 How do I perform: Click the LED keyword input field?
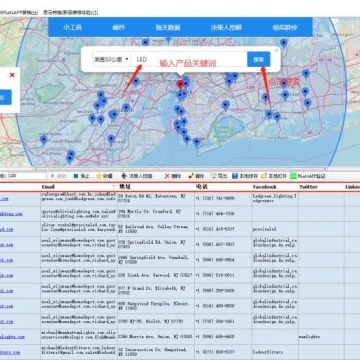point(189,60)
